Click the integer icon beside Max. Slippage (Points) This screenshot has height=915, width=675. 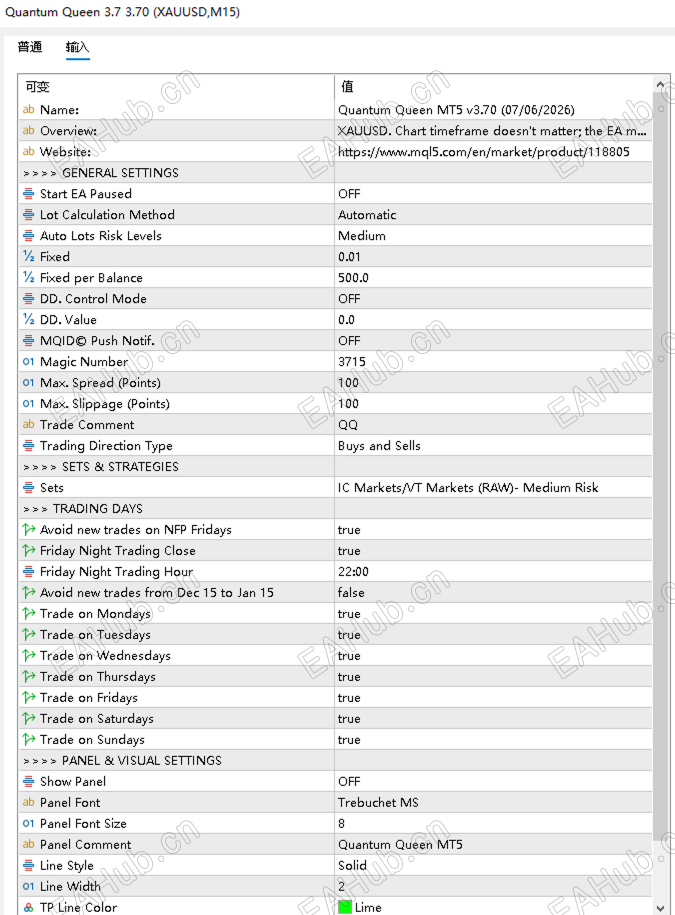coord(28,404)
